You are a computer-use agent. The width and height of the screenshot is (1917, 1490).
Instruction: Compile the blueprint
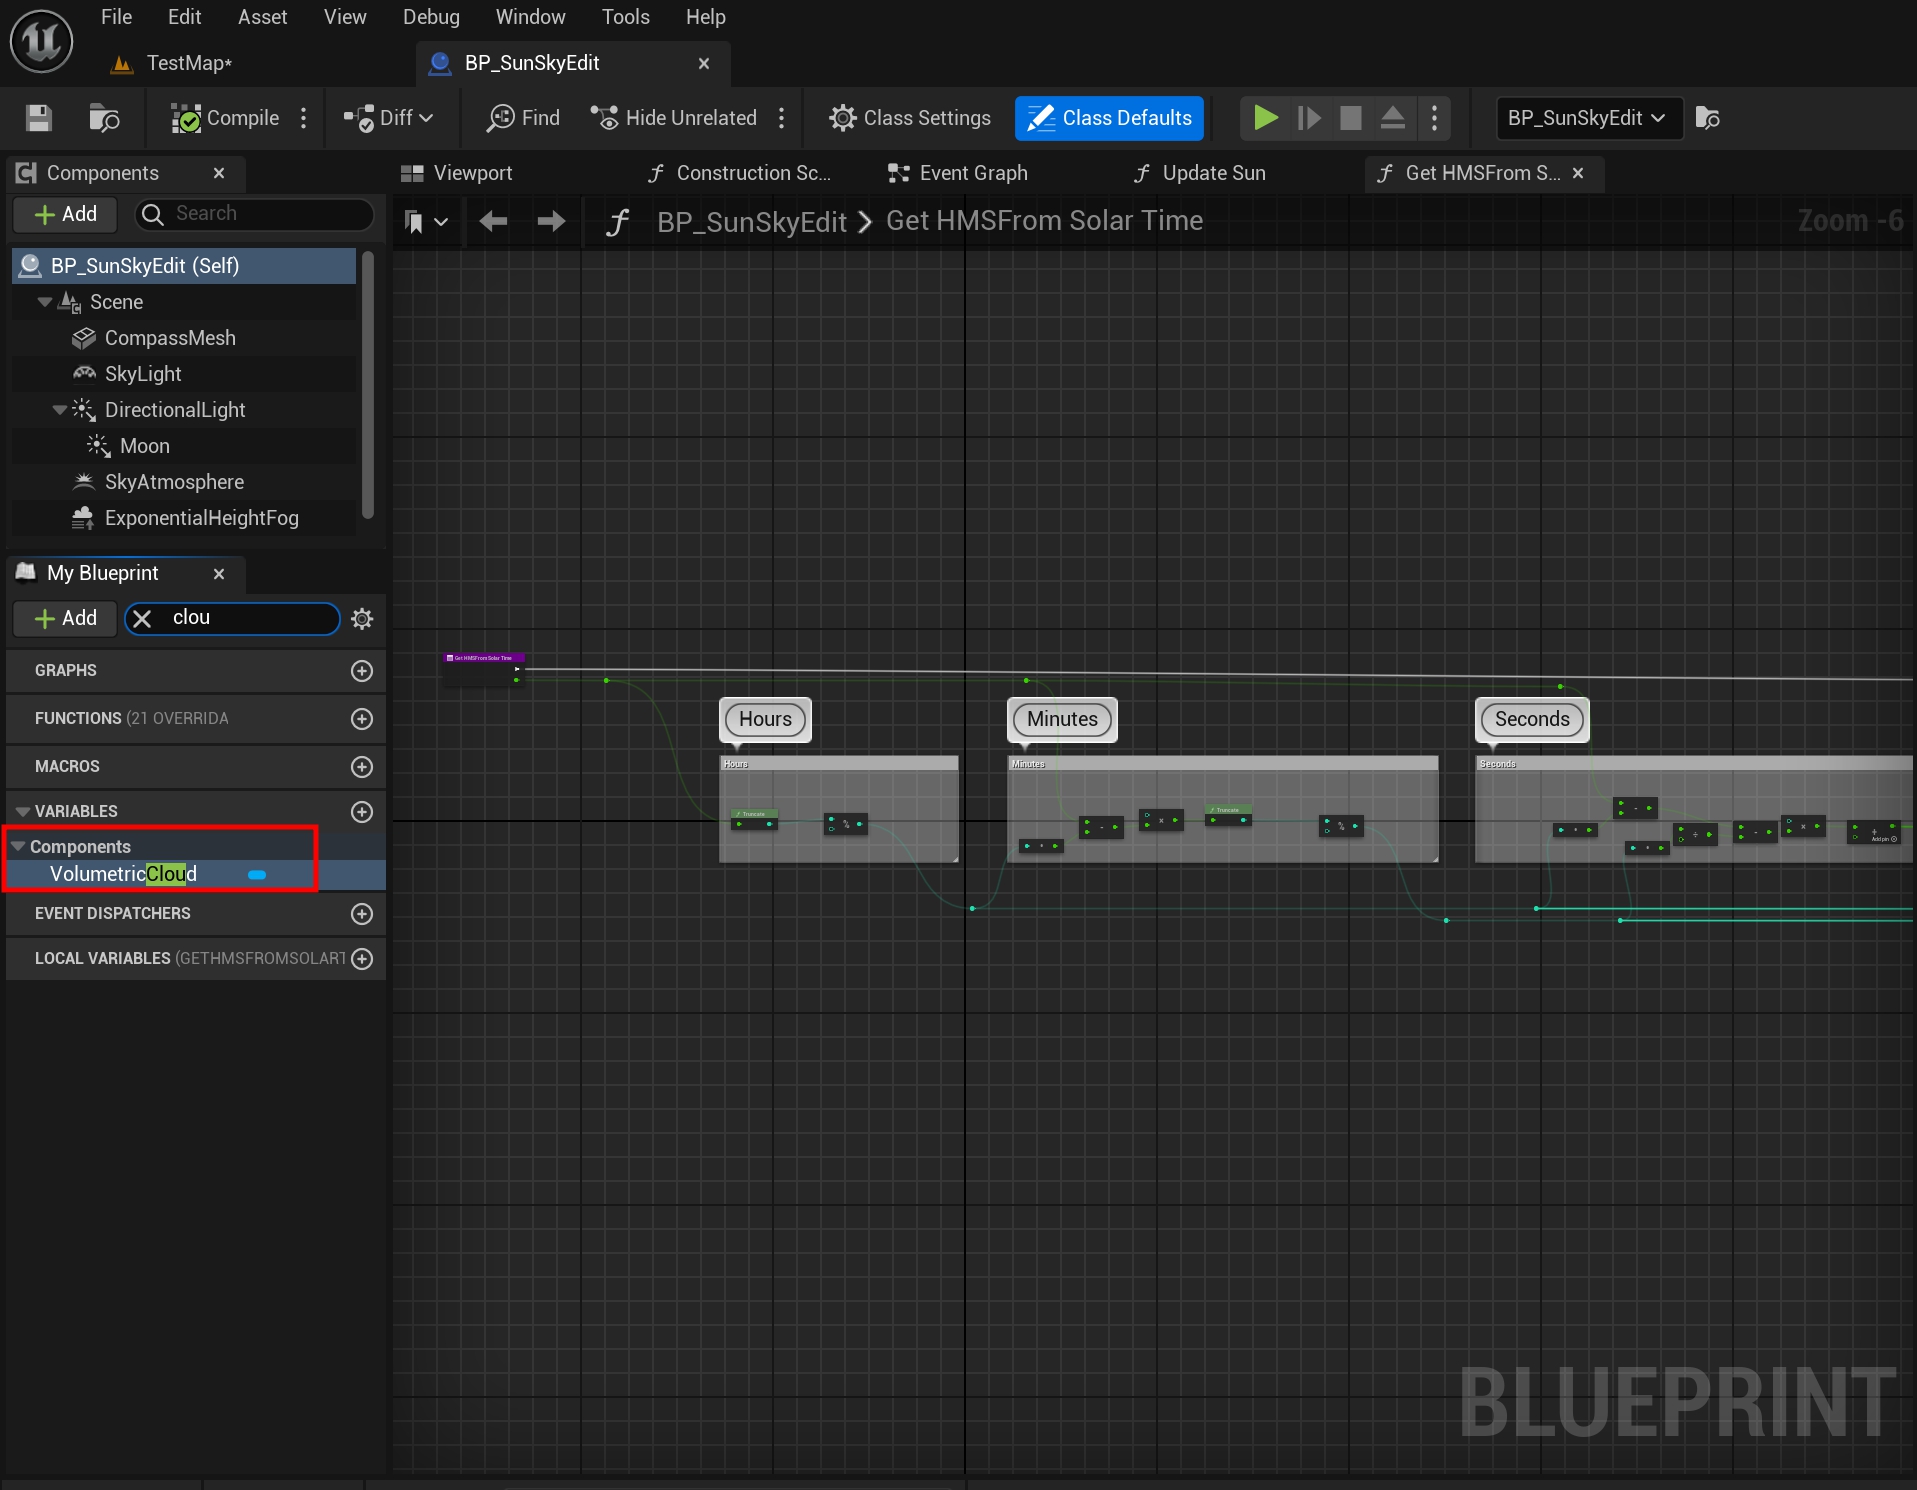225,118
